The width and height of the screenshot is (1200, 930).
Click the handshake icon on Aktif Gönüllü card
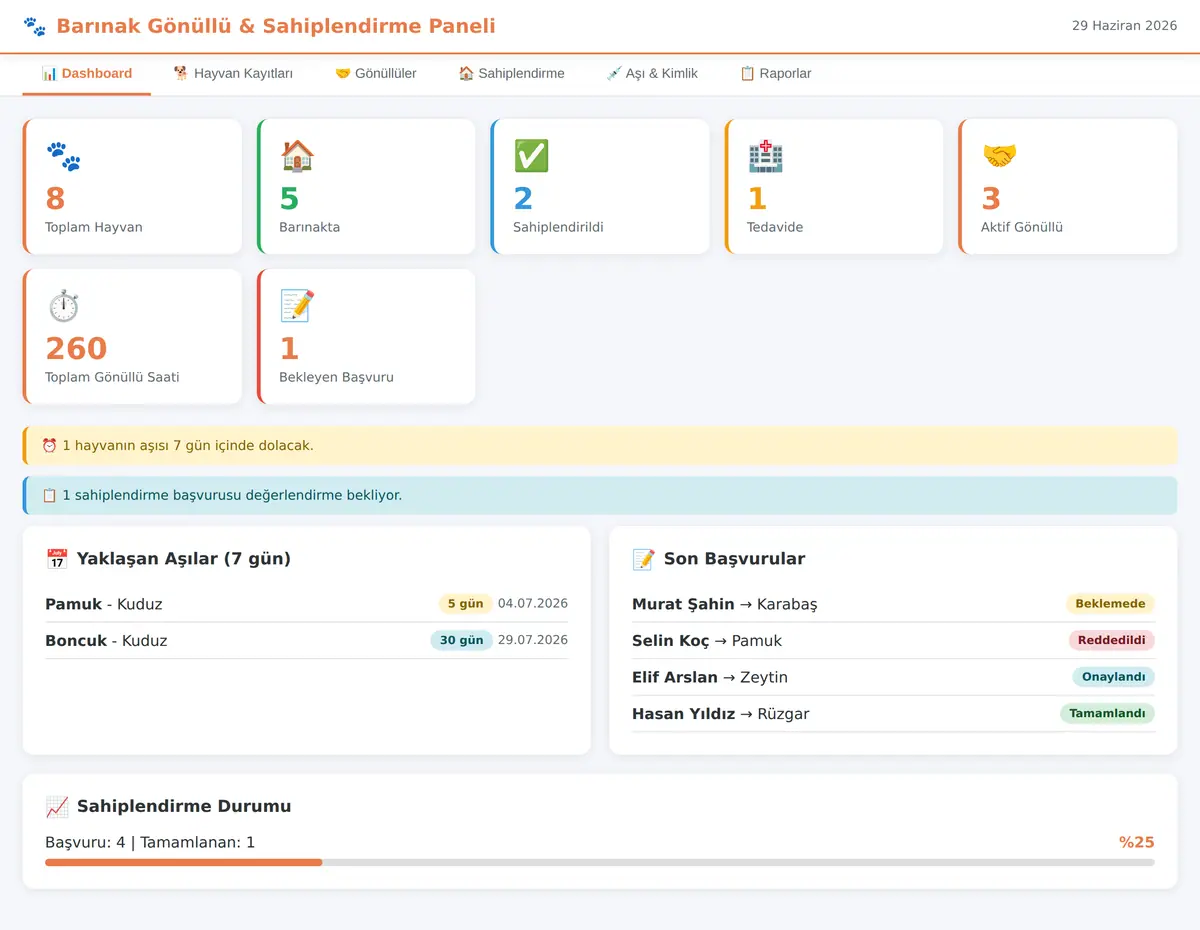999,156
